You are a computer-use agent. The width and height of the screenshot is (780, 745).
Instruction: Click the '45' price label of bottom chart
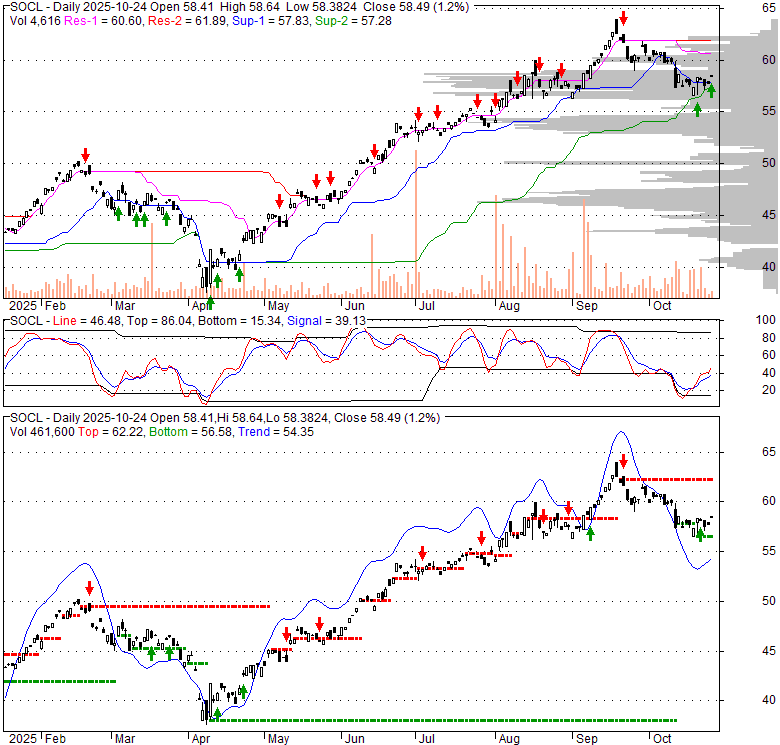(x=769, y=651)
